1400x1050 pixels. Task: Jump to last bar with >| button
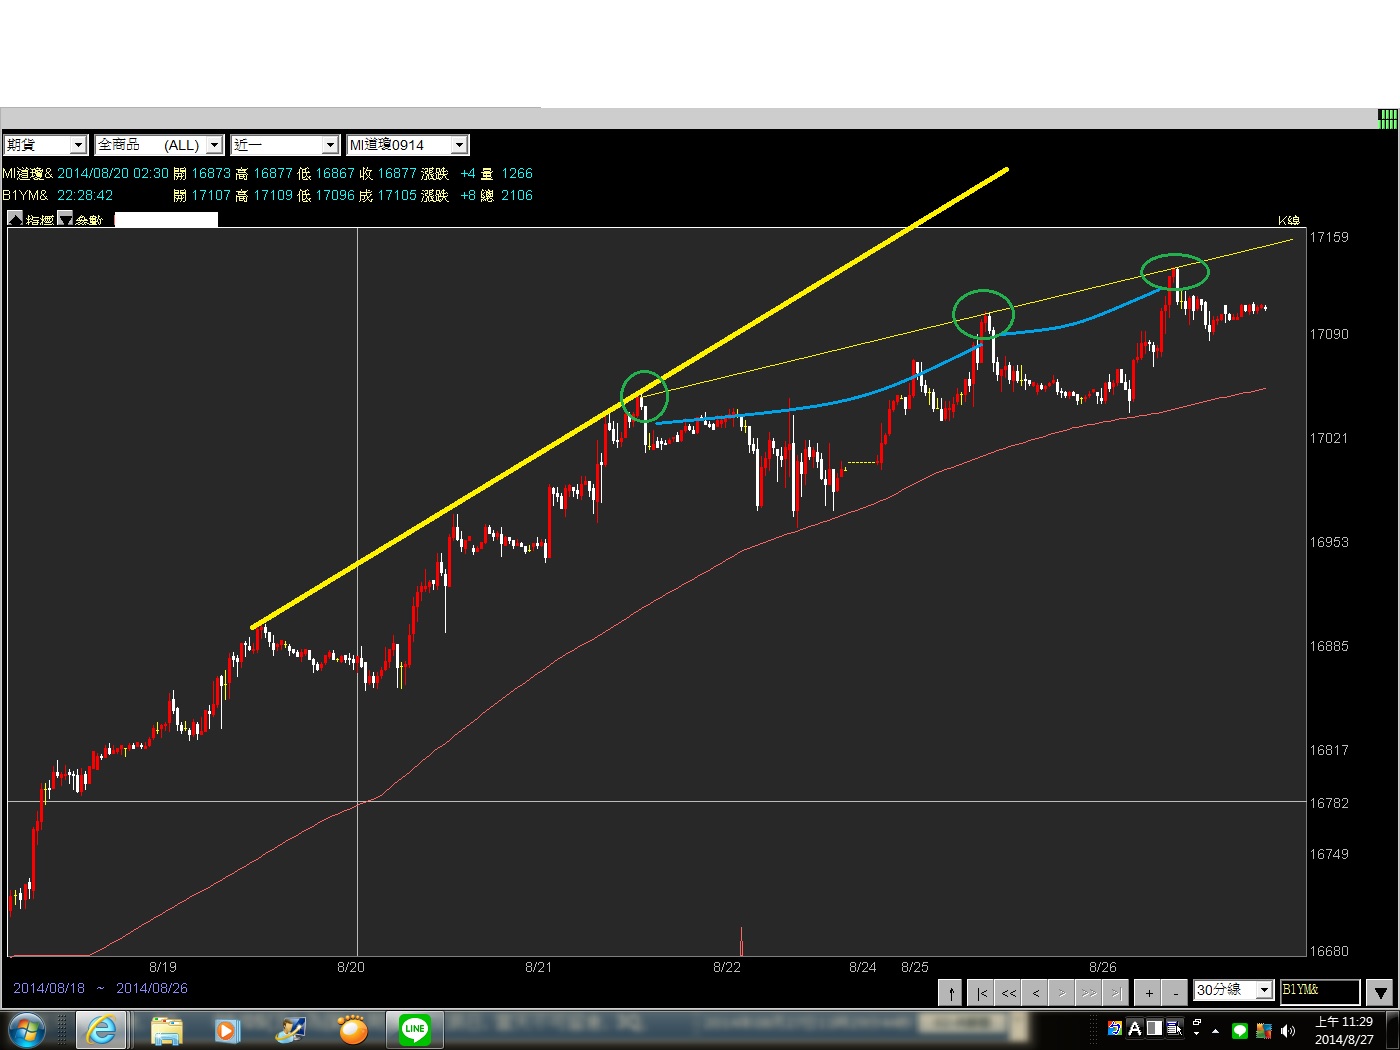point(1115,992)
